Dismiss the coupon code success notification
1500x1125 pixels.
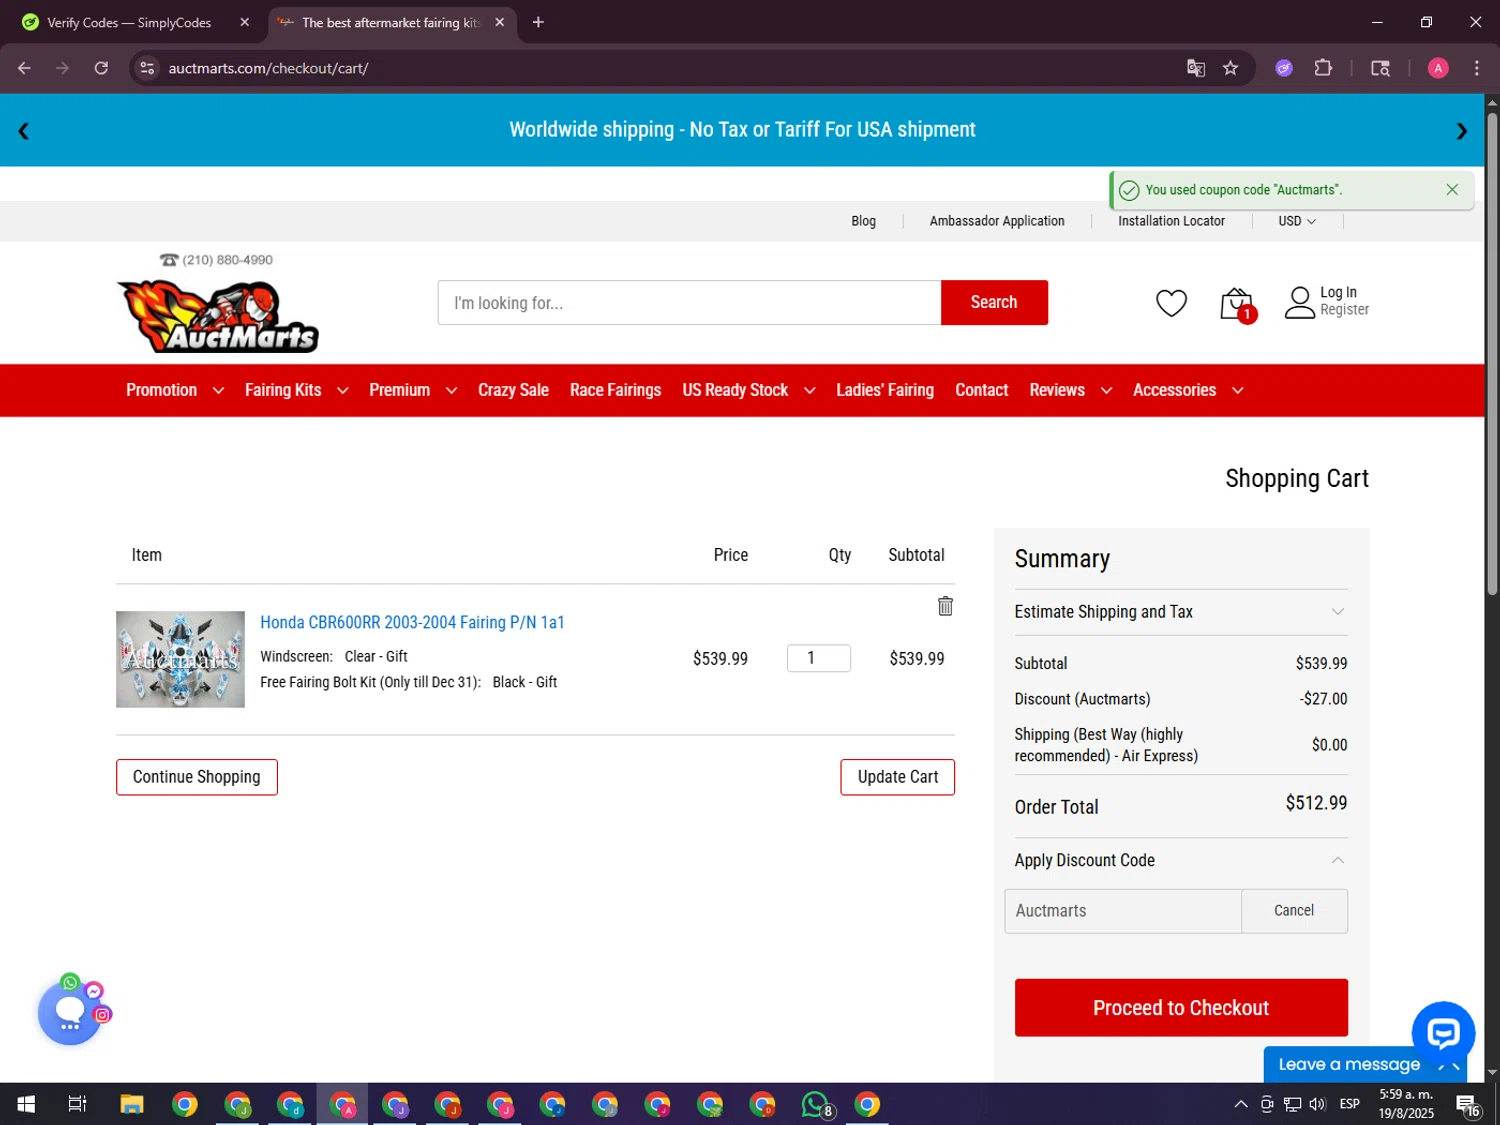[x=1452, y=190]
